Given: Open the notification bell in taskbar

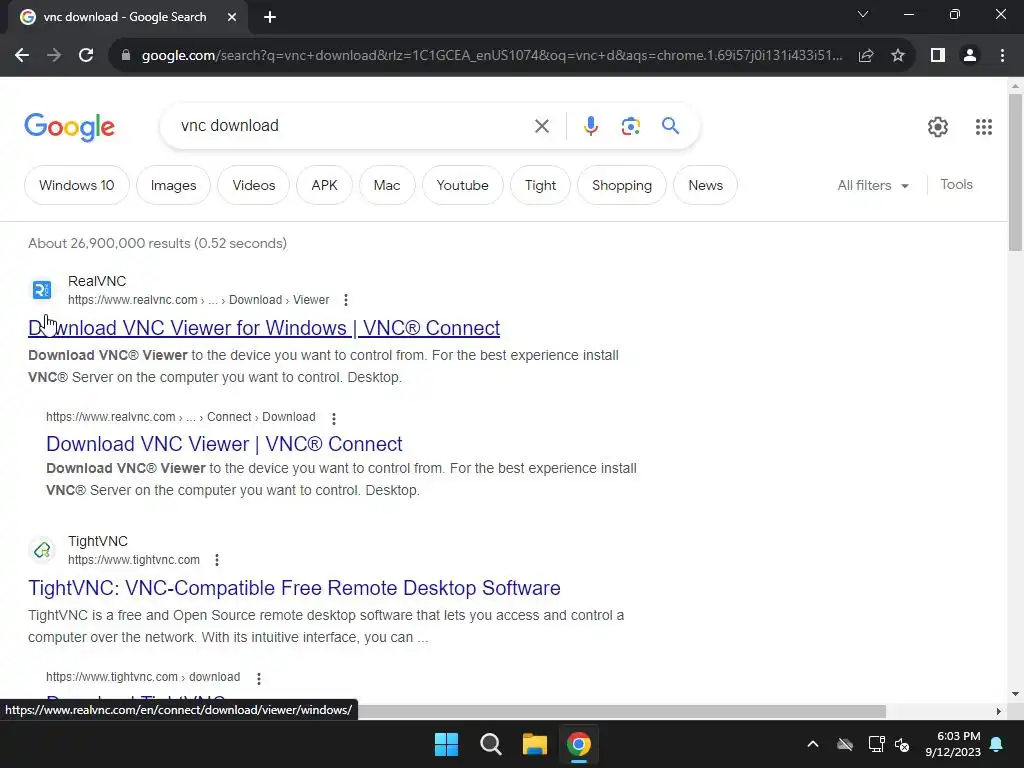Looking at the screenshot, I should [x=997, y=744].
